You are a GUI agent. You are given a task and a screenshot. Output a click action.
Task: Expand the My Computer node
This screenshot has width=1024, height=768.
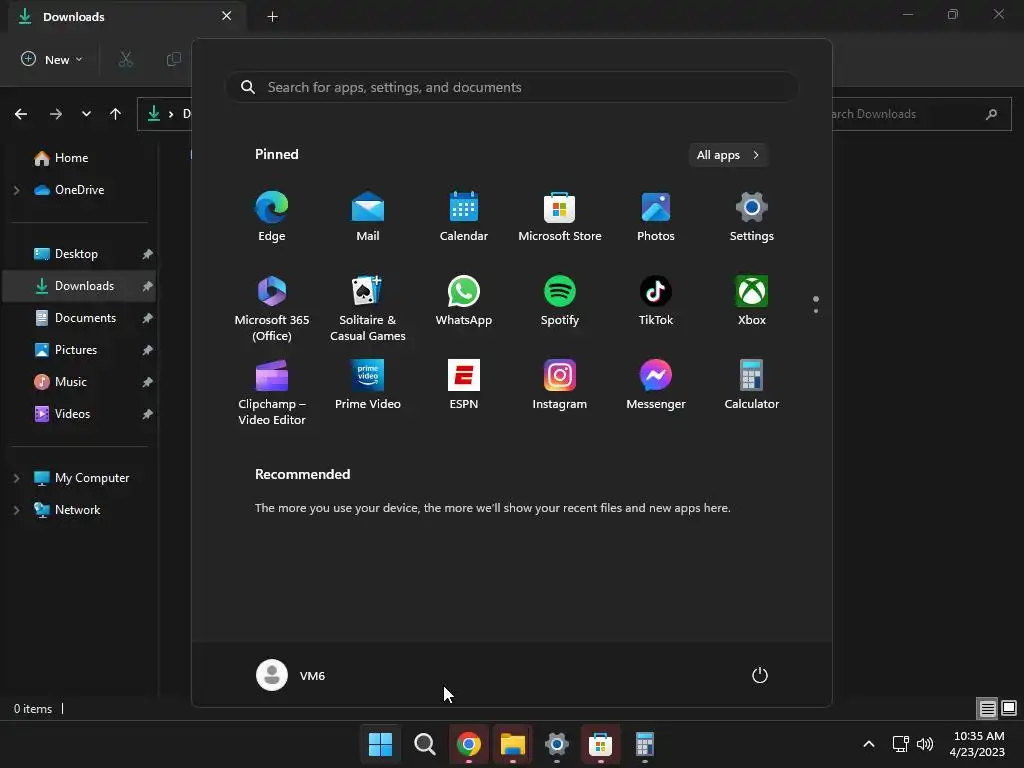(16, 478)
